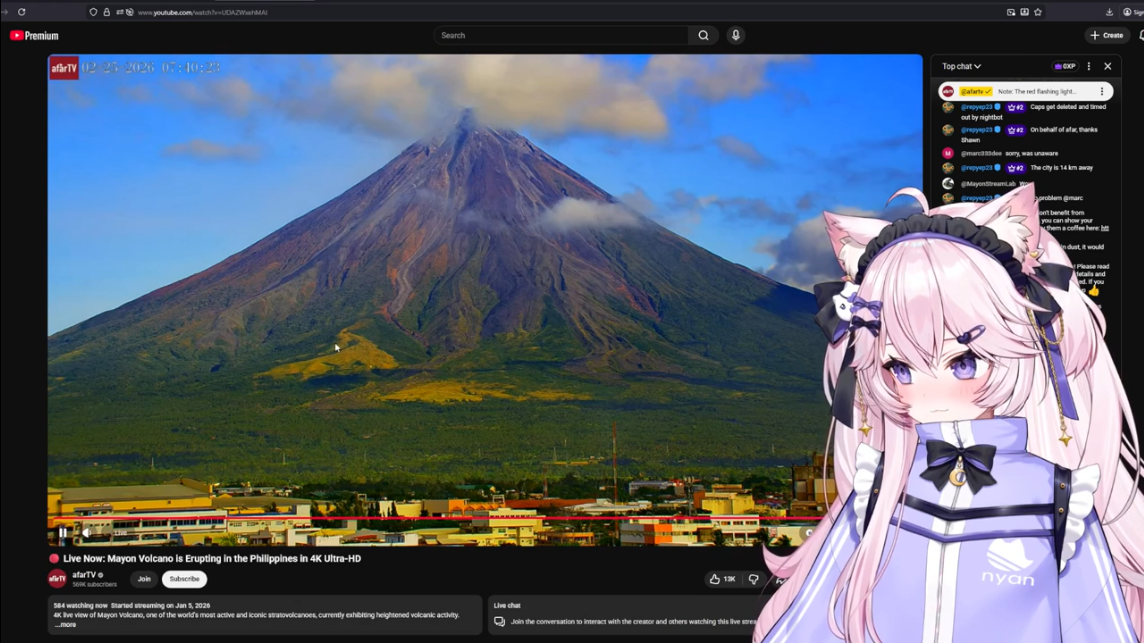Mute the video using the speaker icon
Viewport: 1144px width, 643px height.
[87, 533]
